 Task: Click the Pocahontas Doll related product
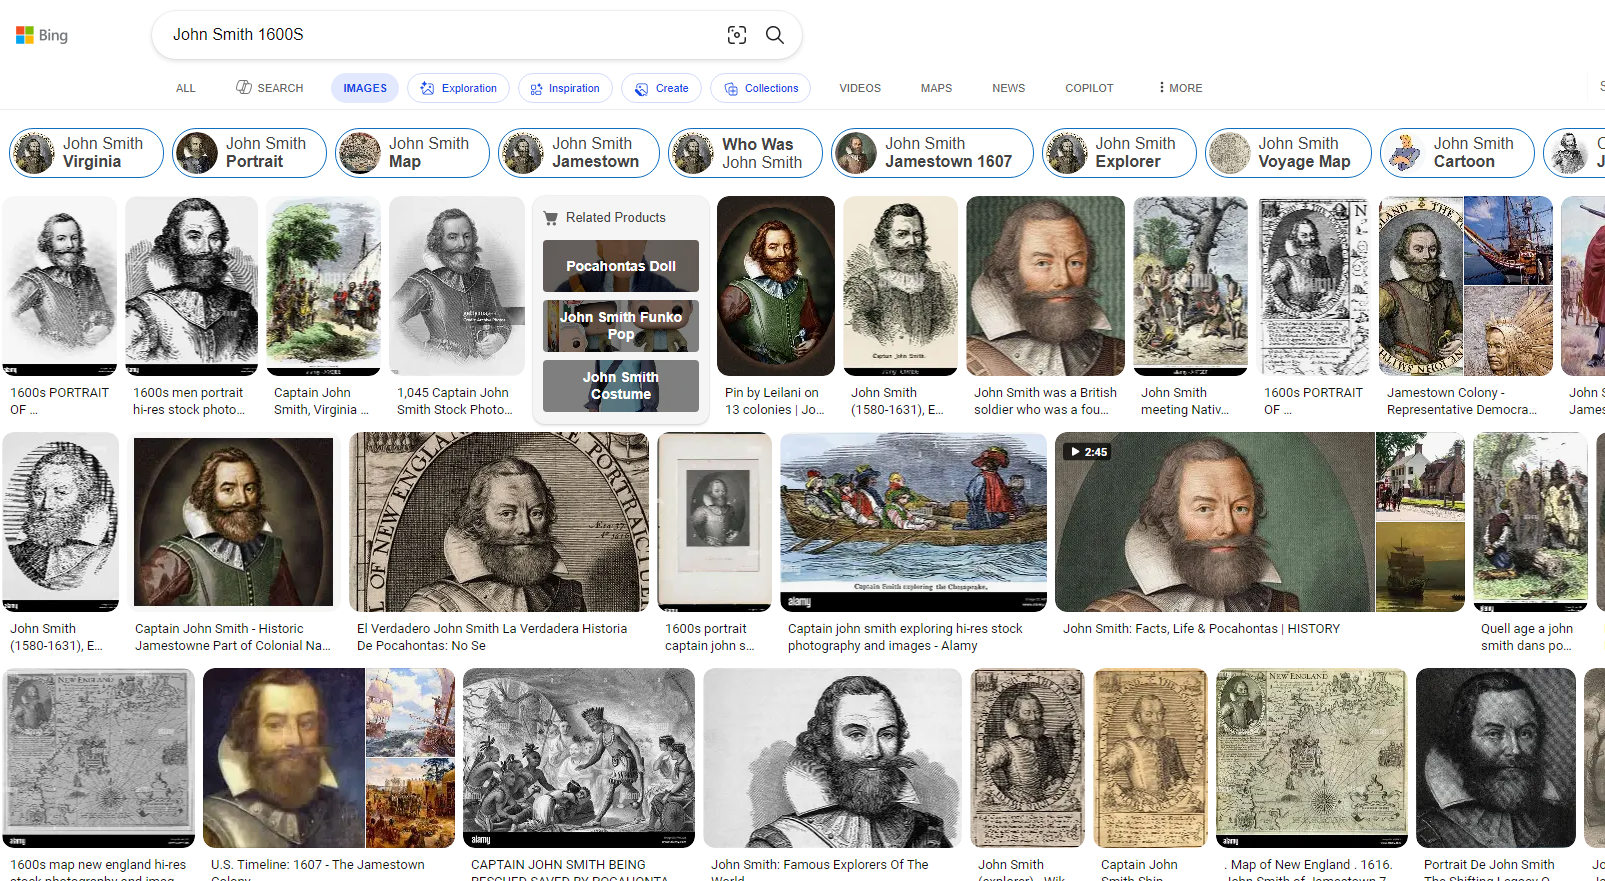[x=621, y=266]
